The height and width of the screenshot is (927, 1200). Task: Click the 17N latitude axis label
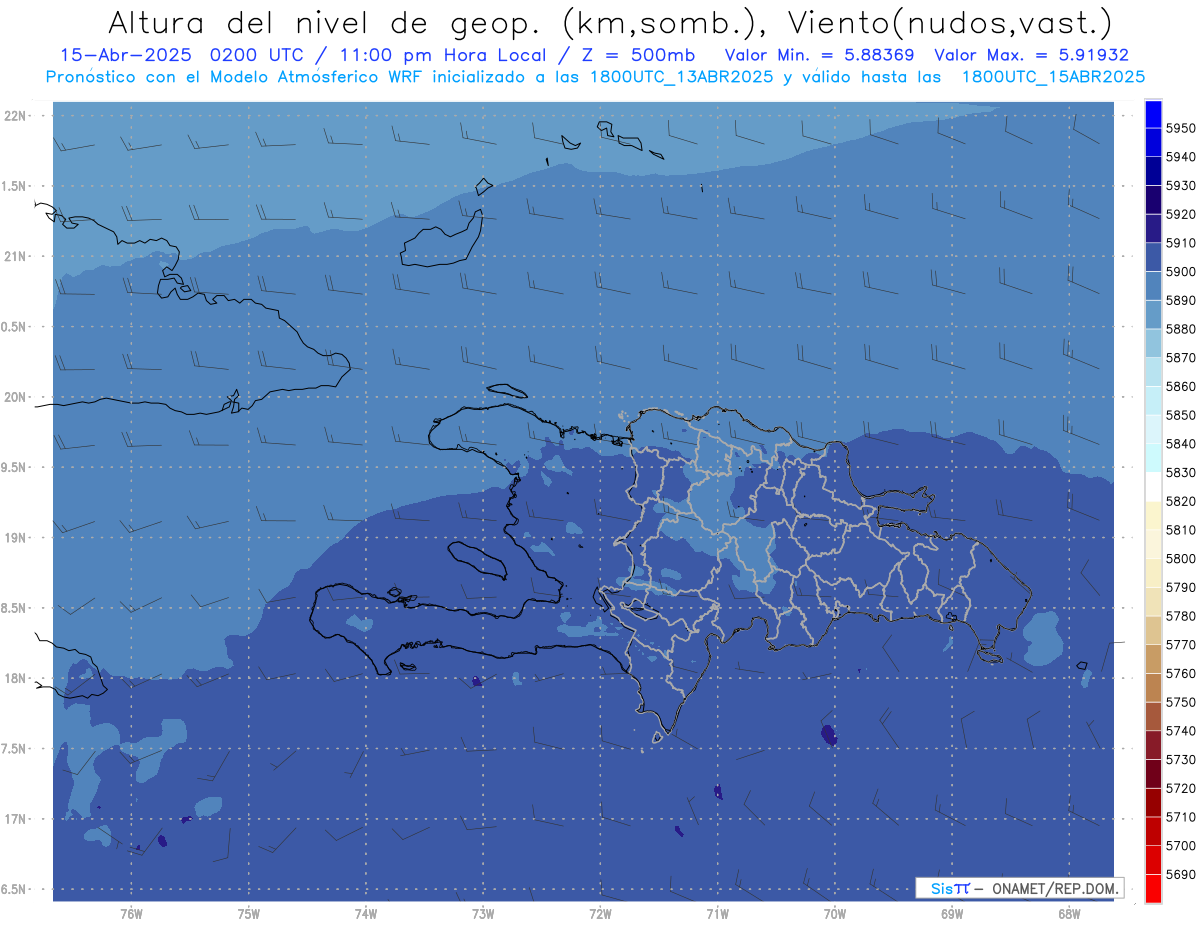click(x=15, y=819)
